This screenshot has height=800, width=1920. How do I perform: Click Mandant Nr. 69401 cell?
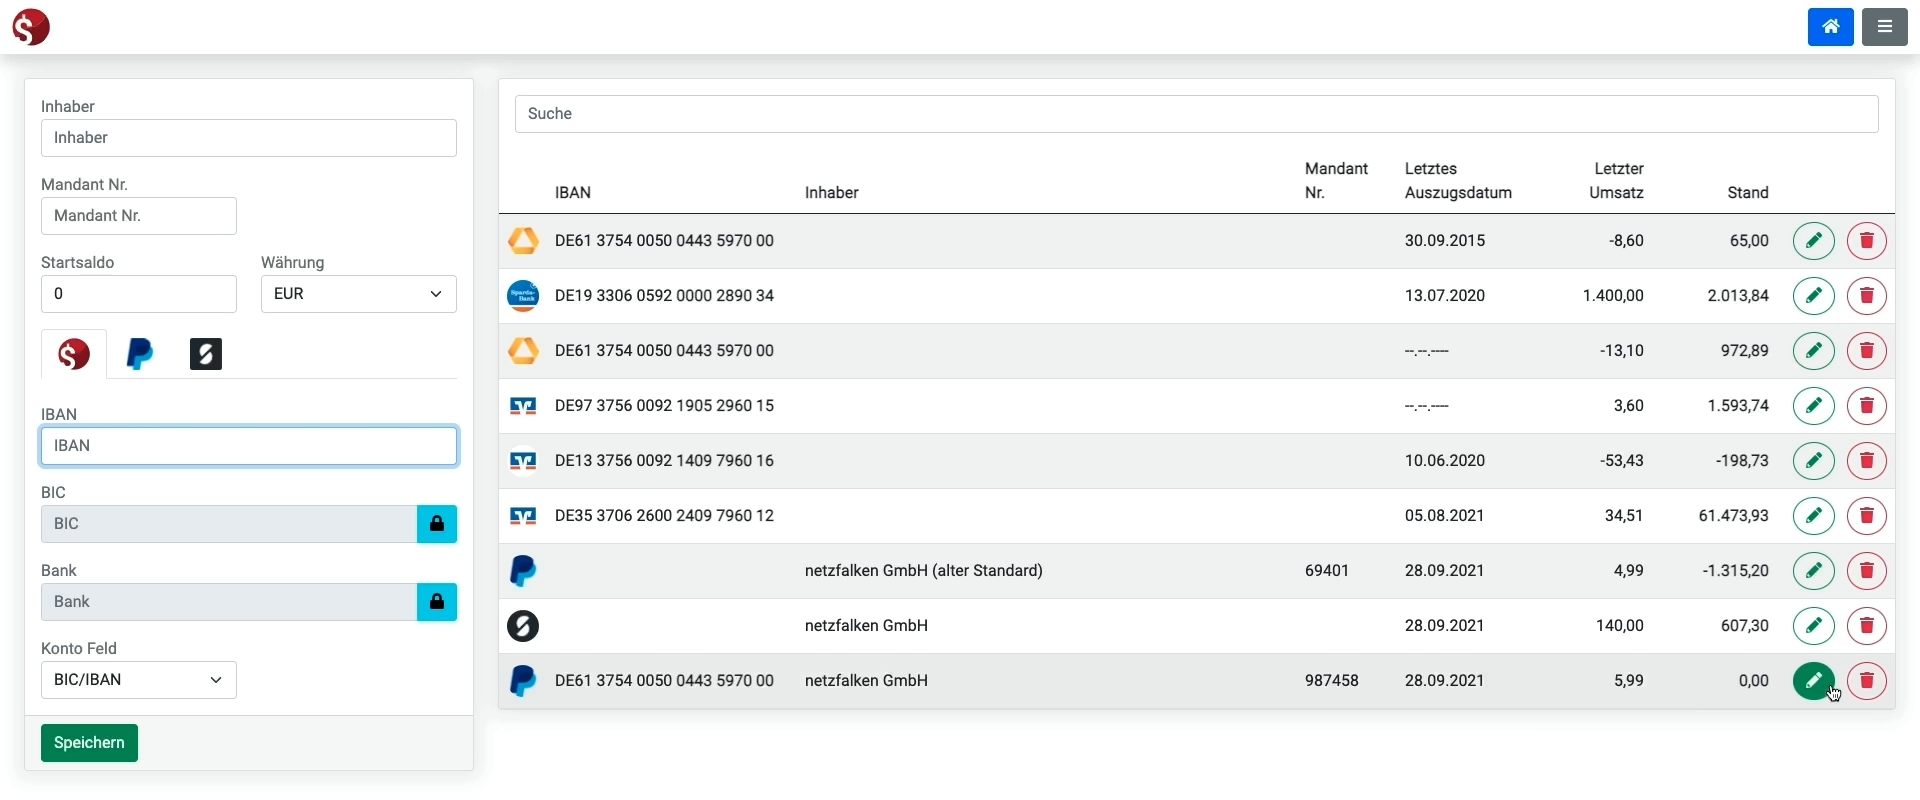click(1327, 571)
